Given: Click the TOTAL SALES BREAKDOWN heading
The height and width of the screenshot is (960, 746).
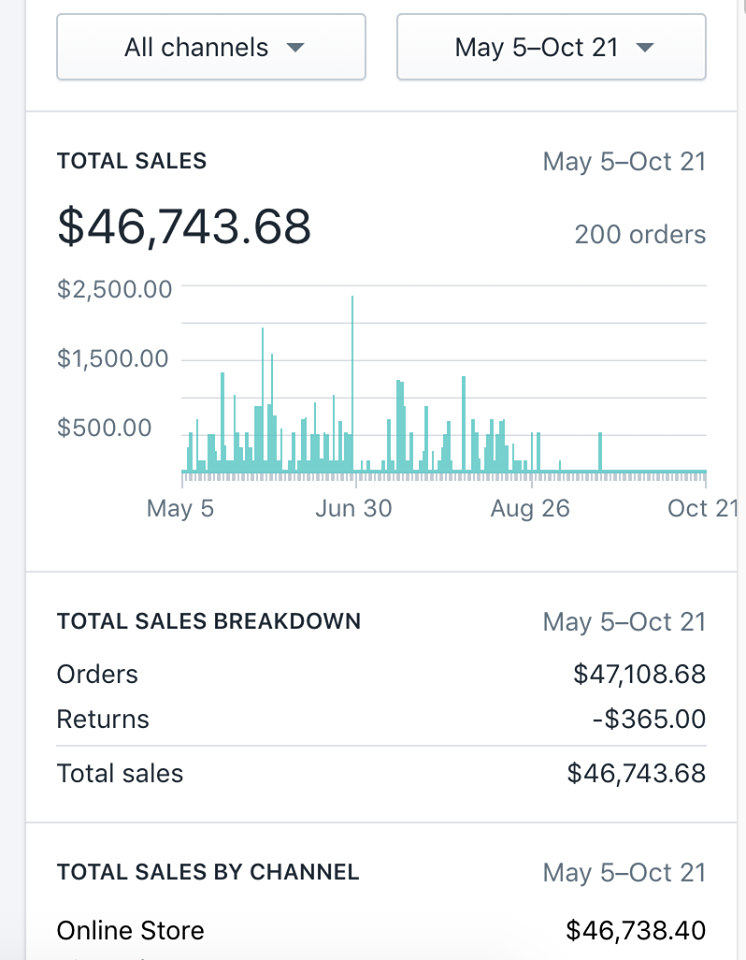Looking at the screenshot, I should tap(209, 621).
